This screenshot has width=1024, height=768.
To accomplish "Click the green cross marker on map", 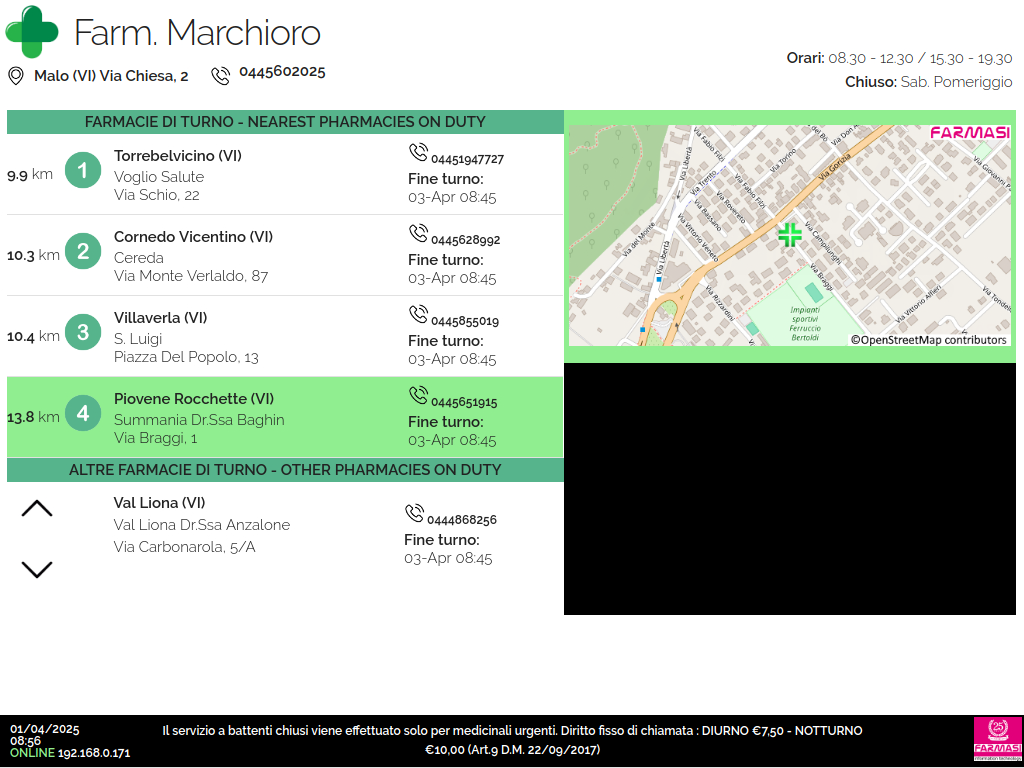I will pyautogui.click(x=790, y=235).
